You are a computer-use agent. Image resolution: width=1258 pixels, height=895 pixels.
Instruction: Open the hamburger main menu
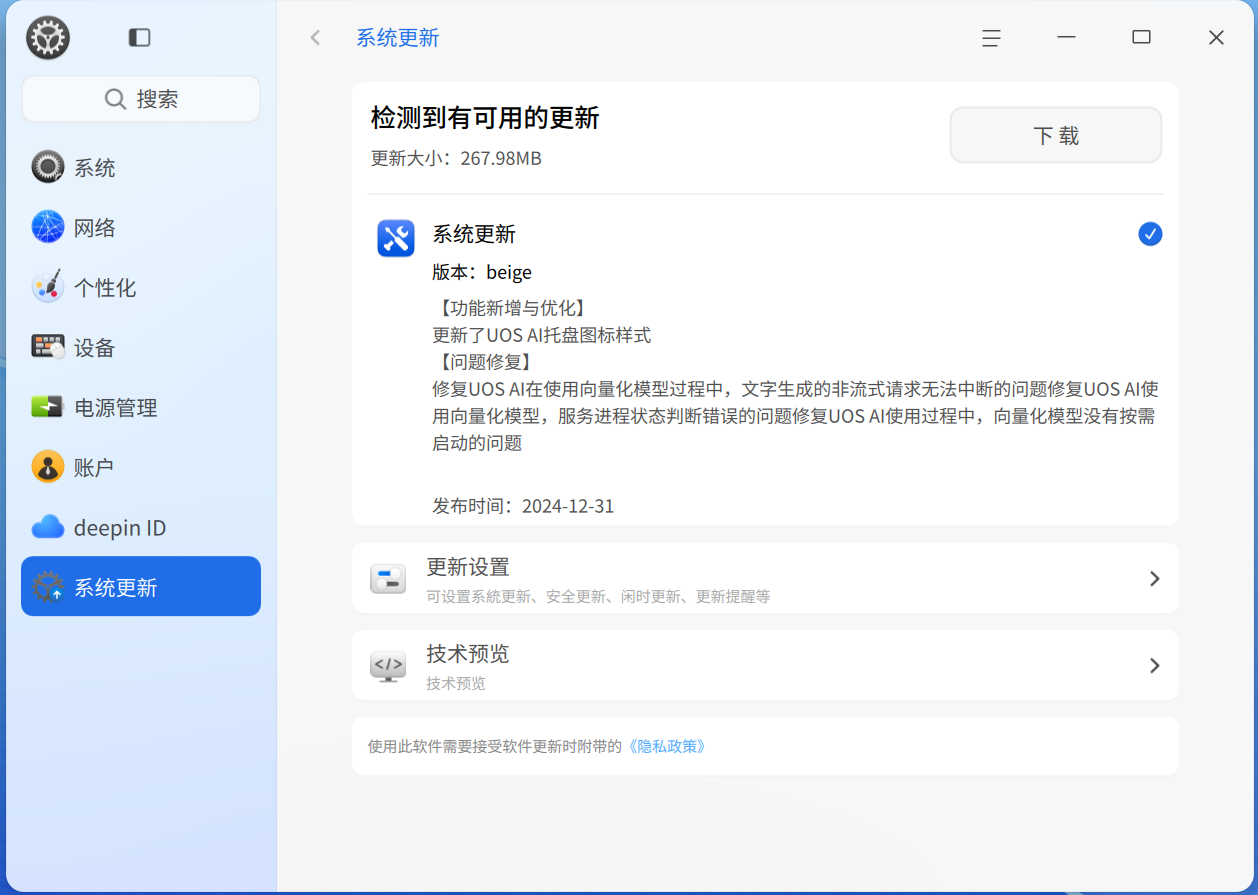pos(991,38)
